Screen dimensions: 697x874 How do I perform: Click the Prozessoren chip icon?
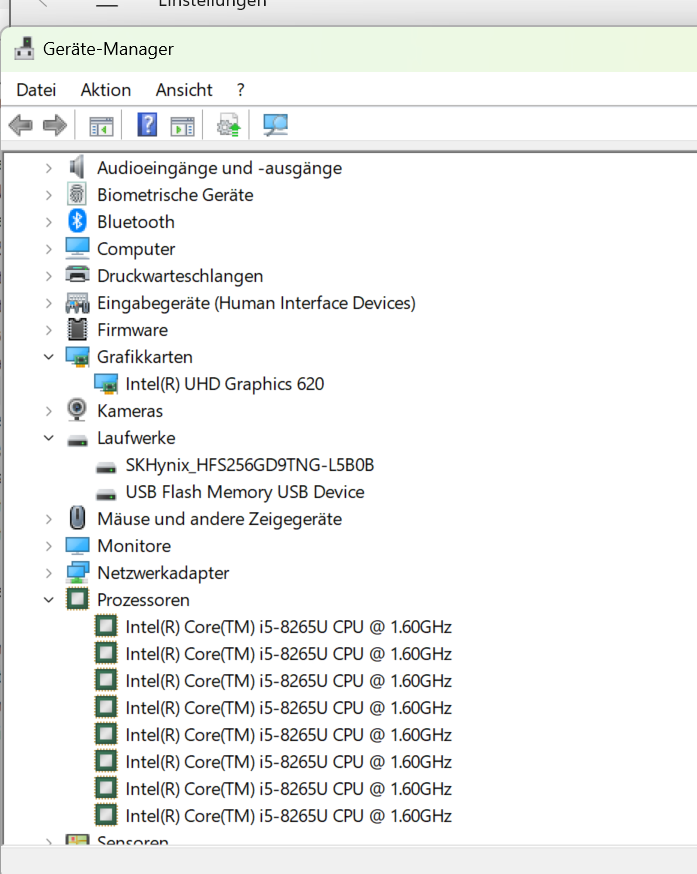pyautogui.click(x=77, y=599)
